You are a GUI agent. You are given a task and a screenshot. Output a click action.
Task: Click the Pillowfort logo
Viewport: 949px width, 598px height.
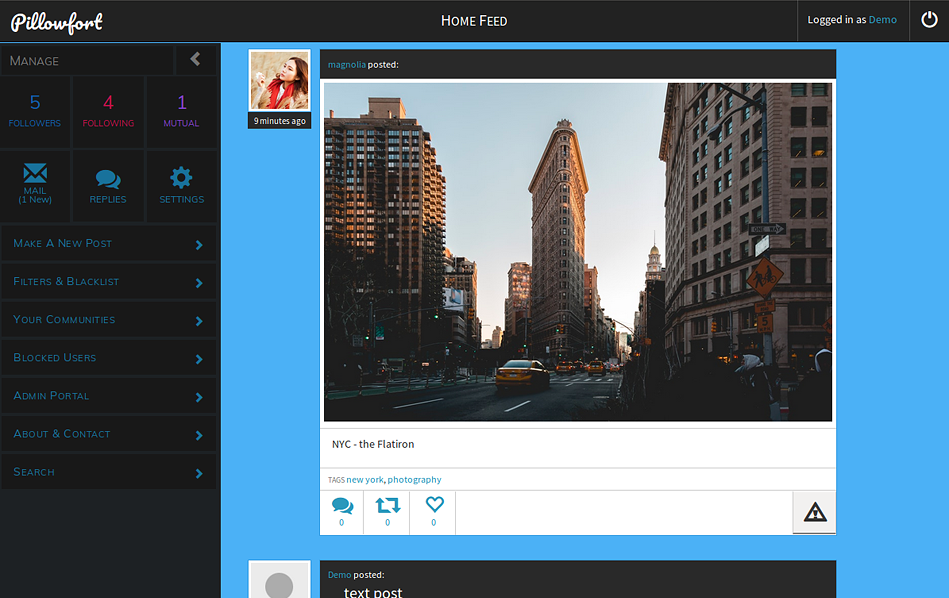pos(57,21)
